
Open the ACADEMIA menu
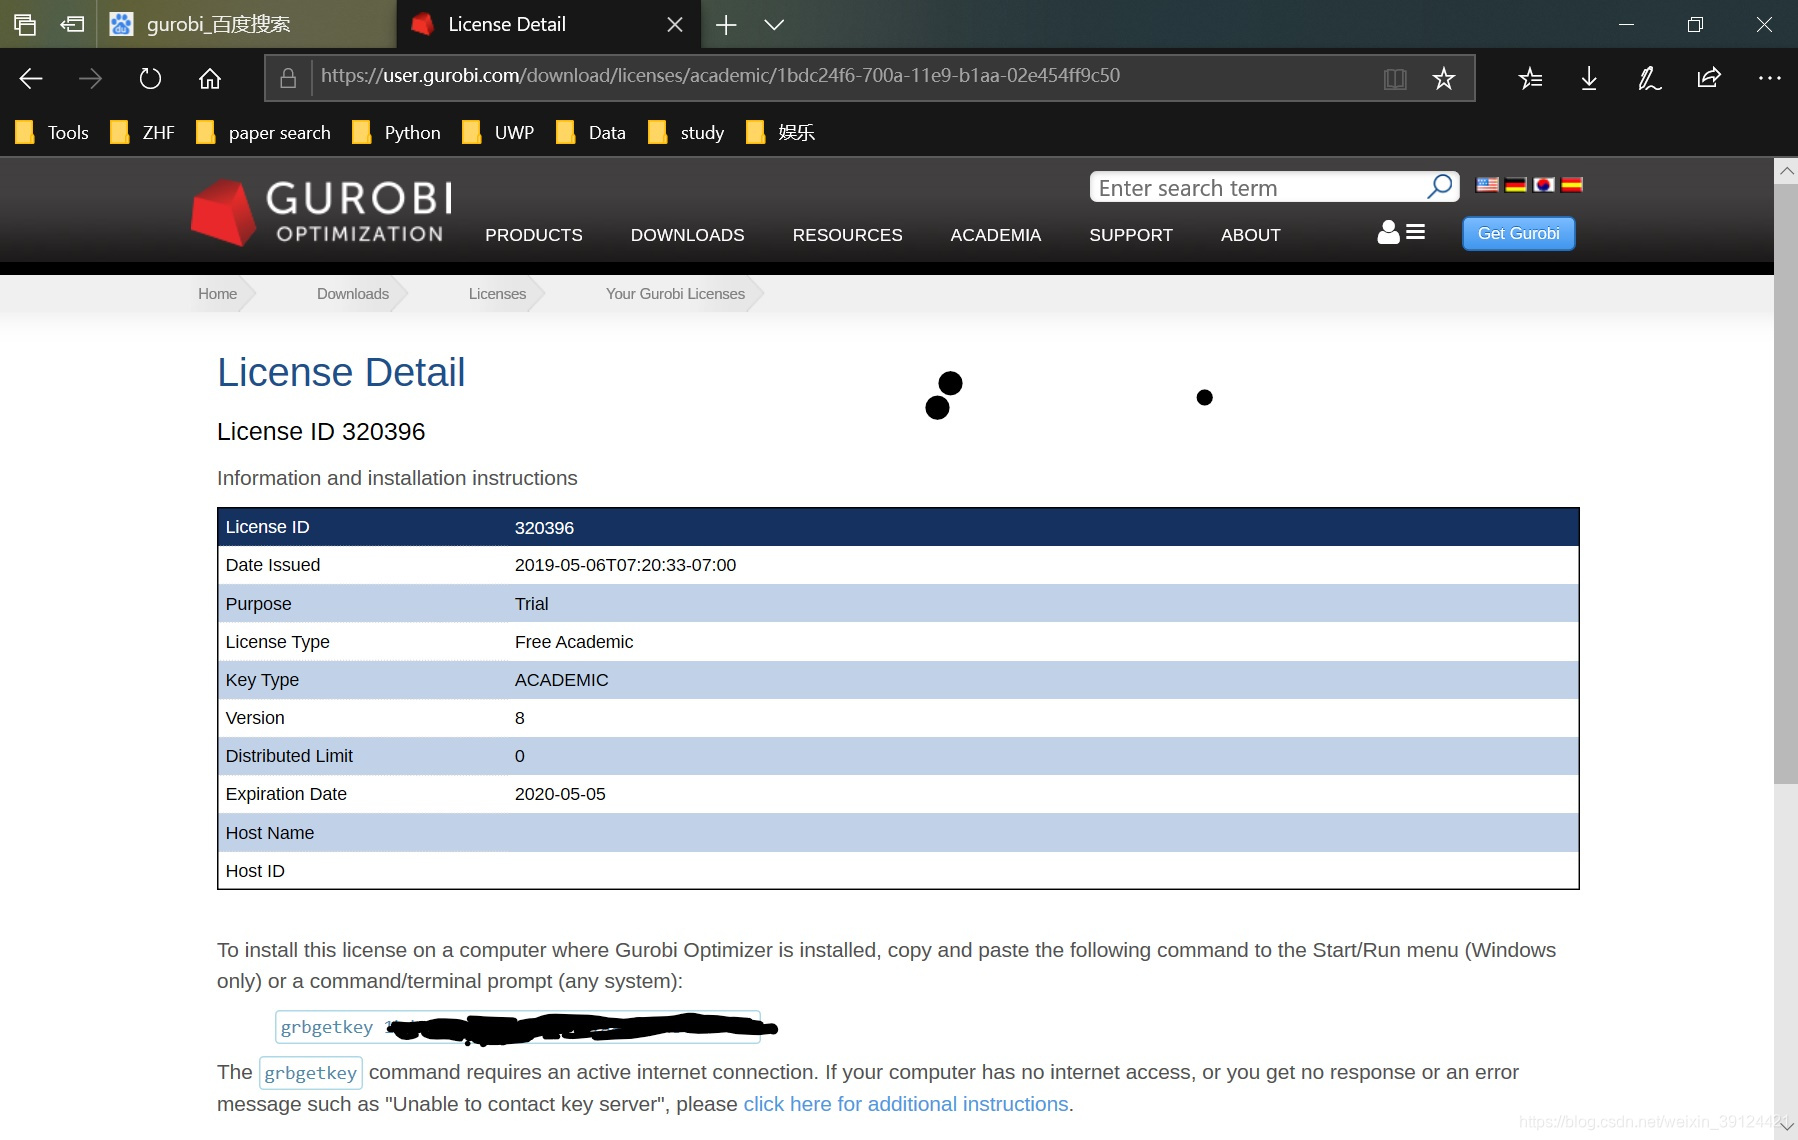coord(995,235)
